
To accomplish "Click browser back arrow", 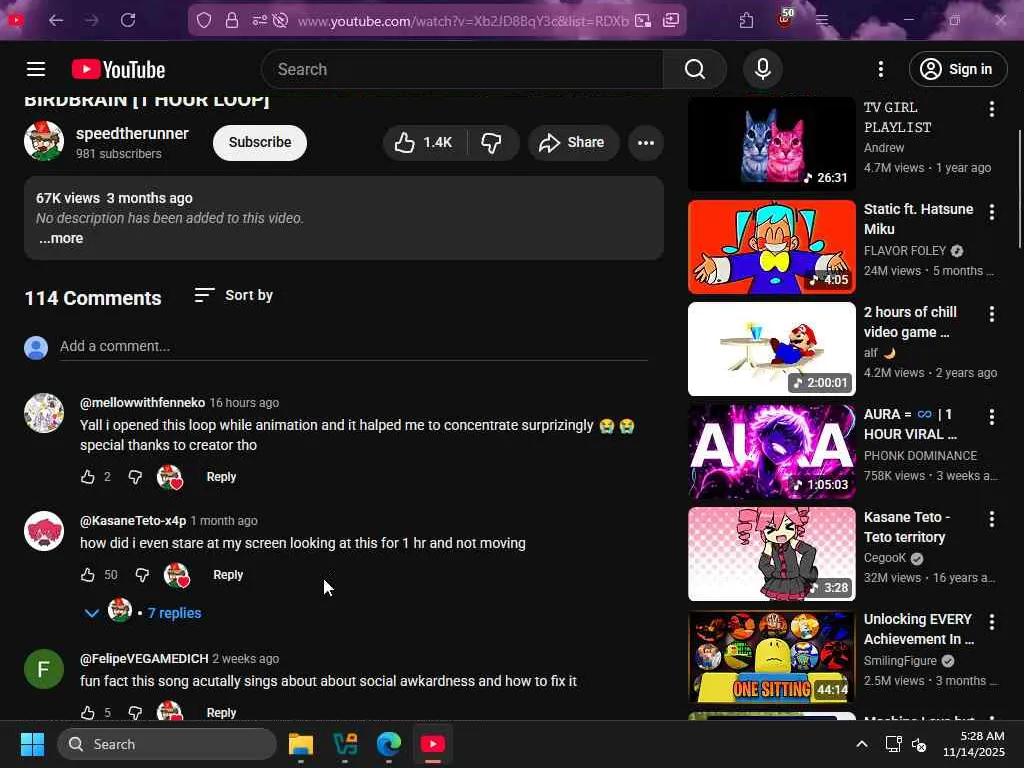I will 56,20.
